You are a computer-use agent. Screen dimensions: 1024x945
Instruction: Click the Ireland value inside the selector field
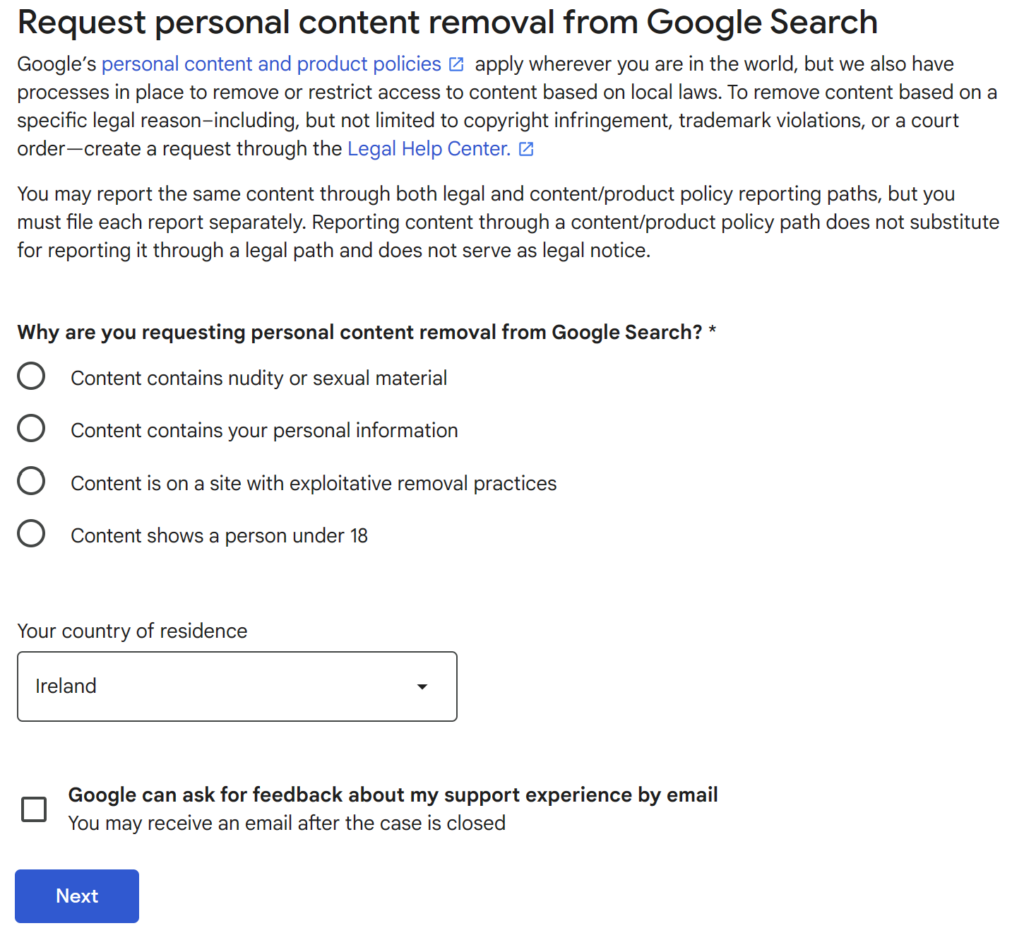66,686
